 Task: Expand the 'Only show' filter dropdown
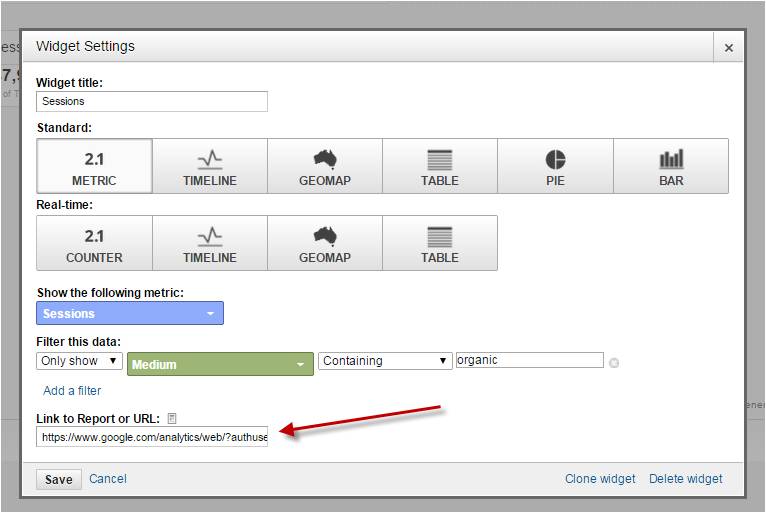pyautogui.click(x=80, y=361)
